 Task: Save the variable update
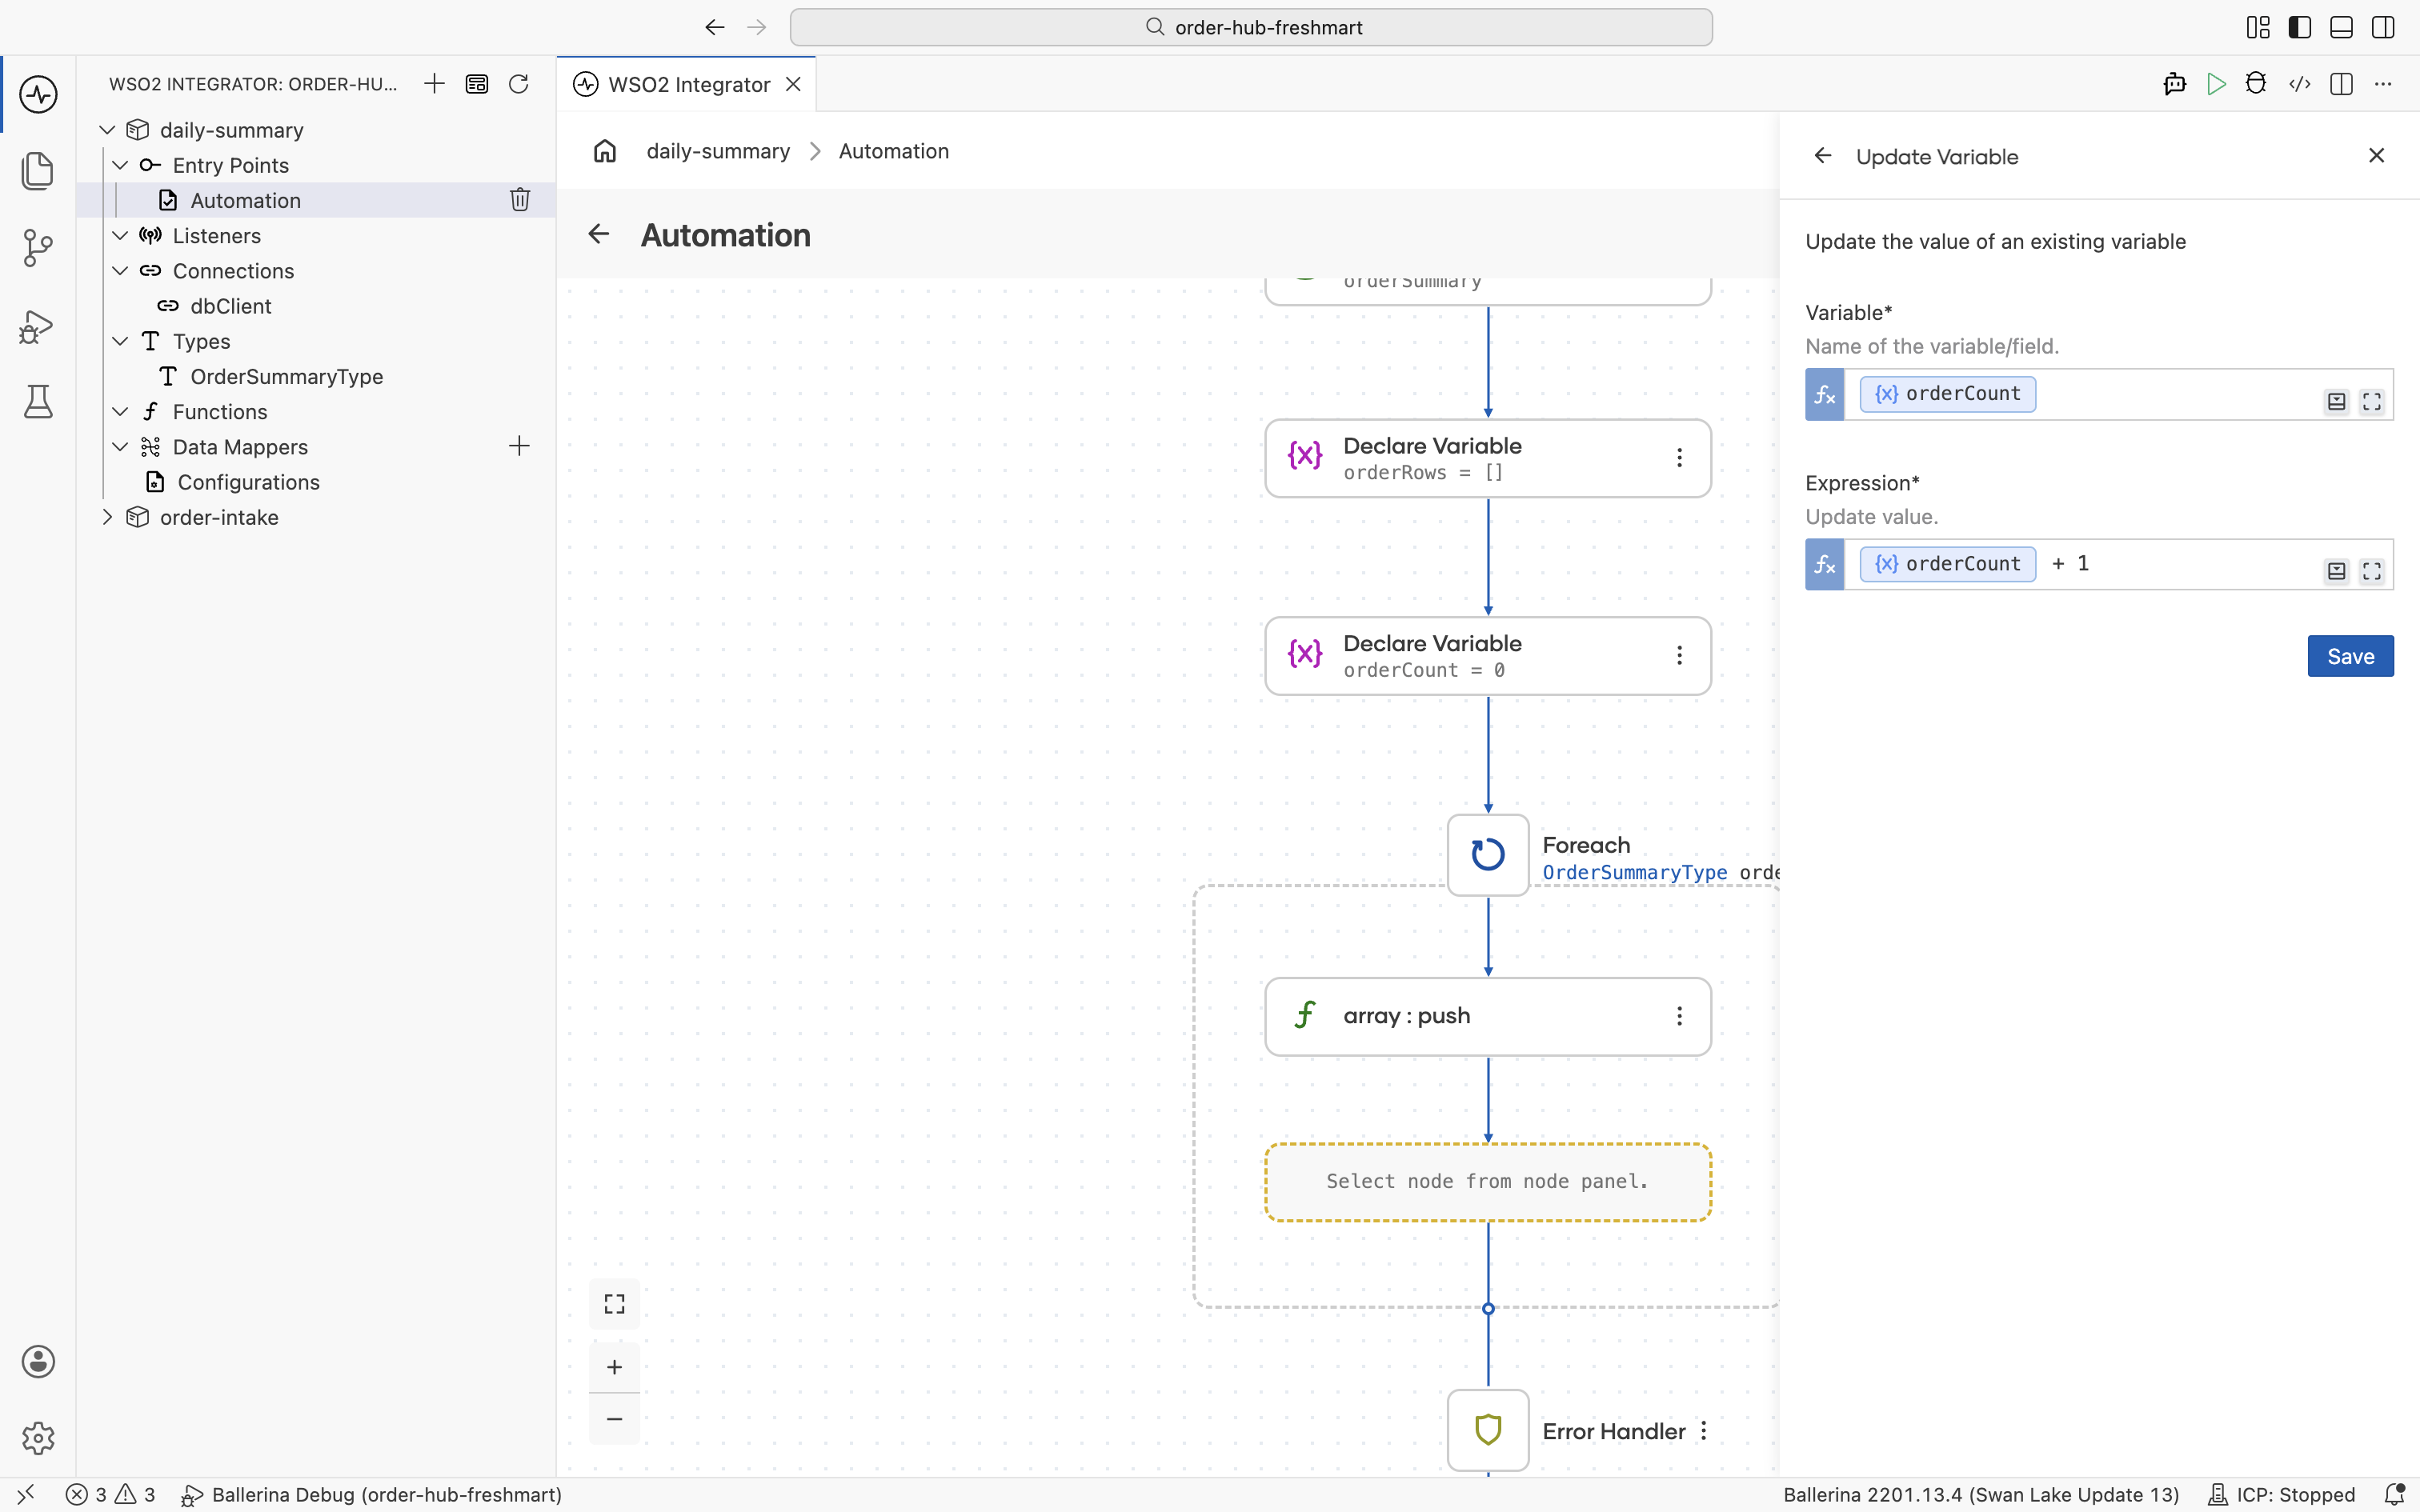coord(2350,656)
